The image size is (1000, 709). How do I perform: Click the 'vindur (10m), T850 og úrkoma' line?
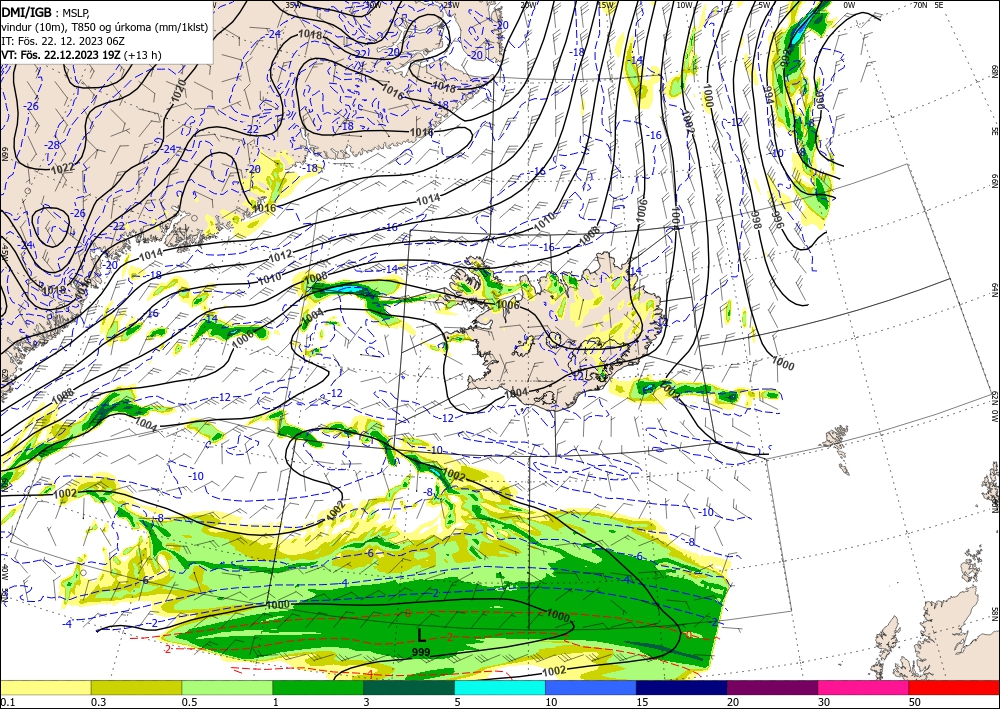105,27
